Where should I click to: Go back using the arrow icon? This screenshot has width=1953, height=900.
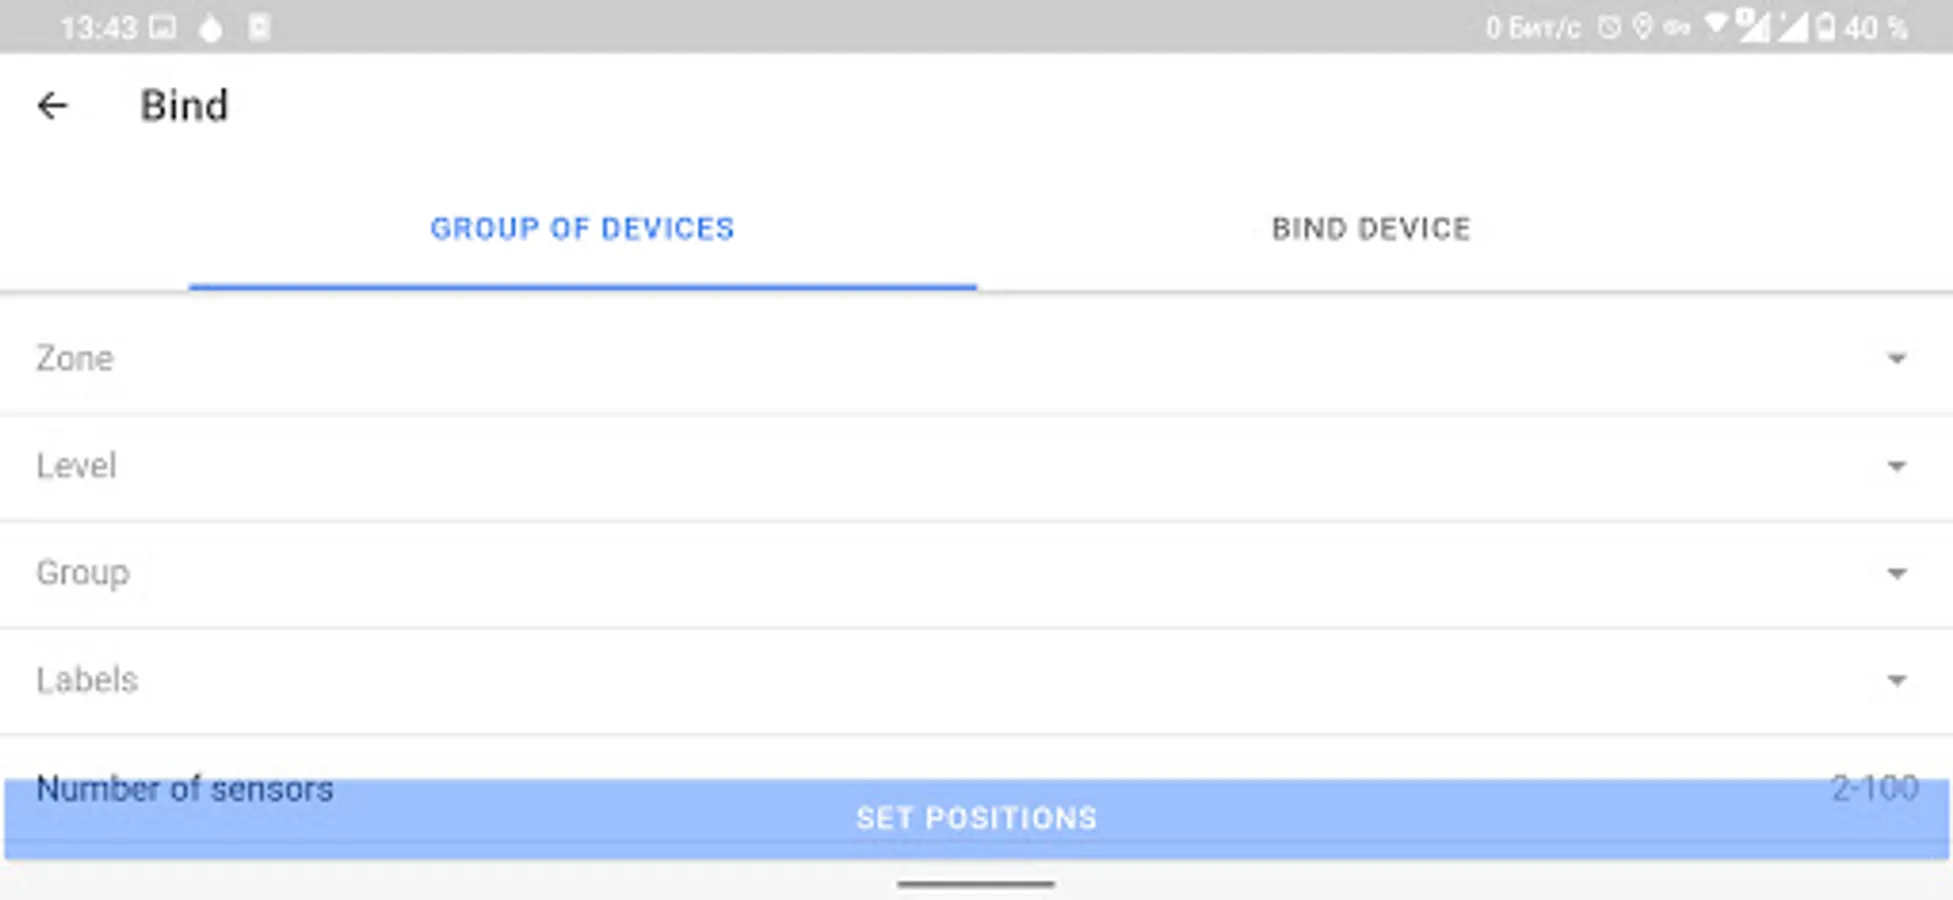(52, 106)
